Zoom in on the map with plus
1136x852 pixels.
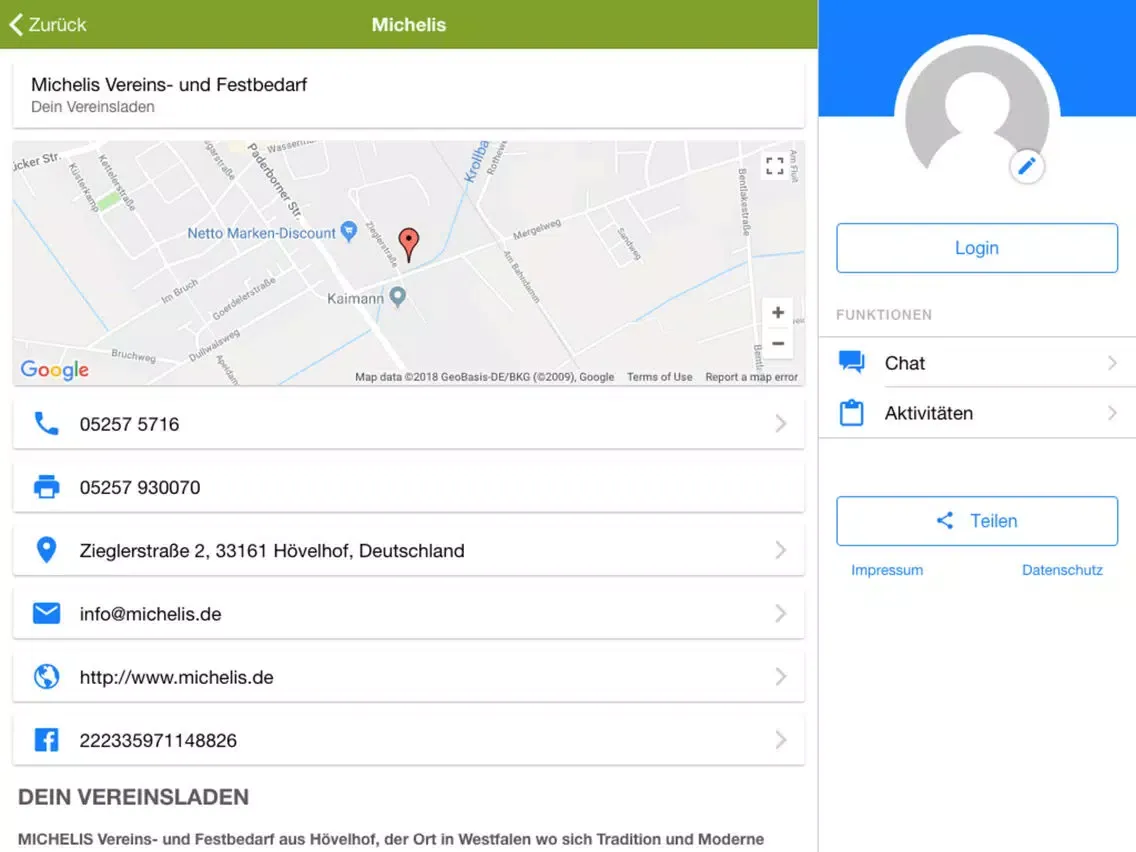(x=777, y=313)
